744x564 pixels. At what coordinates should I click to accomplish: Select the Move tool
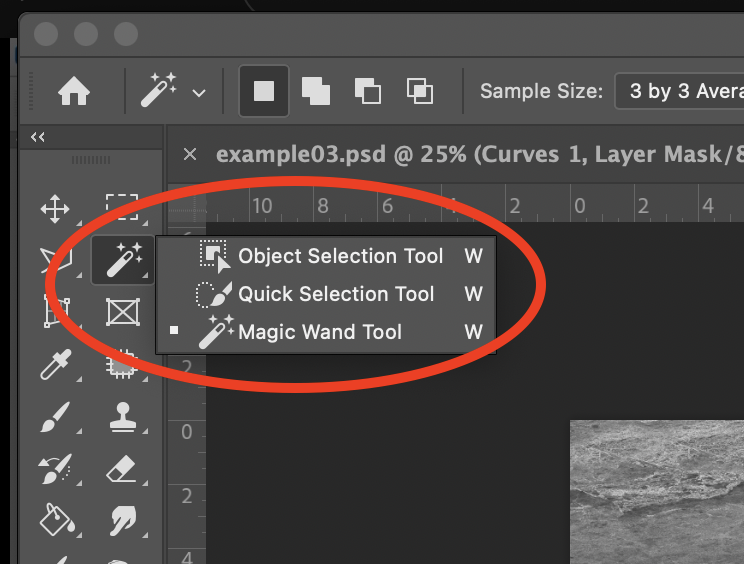click(54, 209)
